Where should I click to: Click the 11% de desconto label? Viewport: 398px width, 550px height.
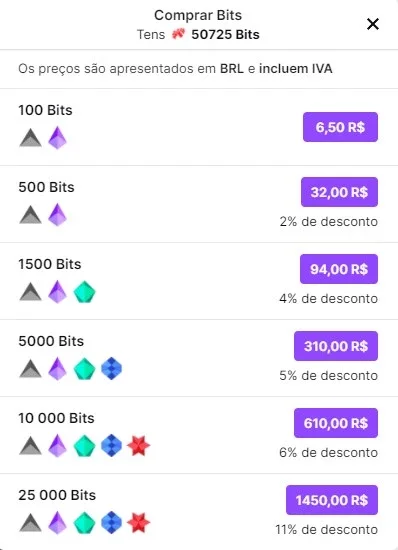point(326,529)
